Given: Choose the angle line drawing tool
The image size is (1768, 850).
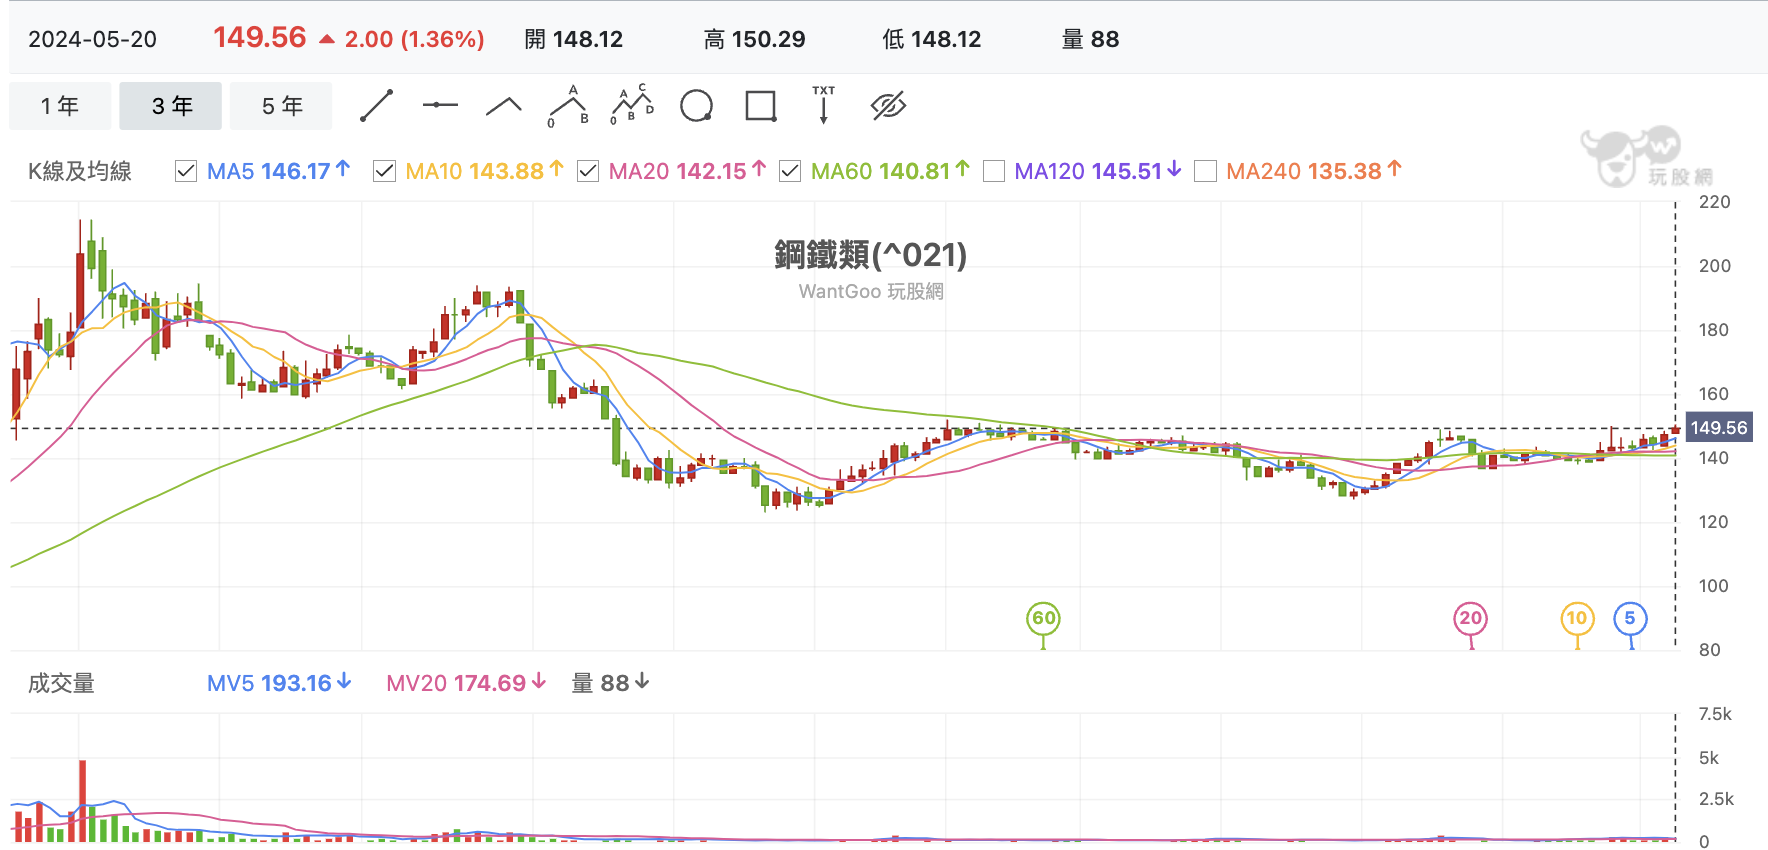Looking at the screenshot, I should [x=504, y=106].
